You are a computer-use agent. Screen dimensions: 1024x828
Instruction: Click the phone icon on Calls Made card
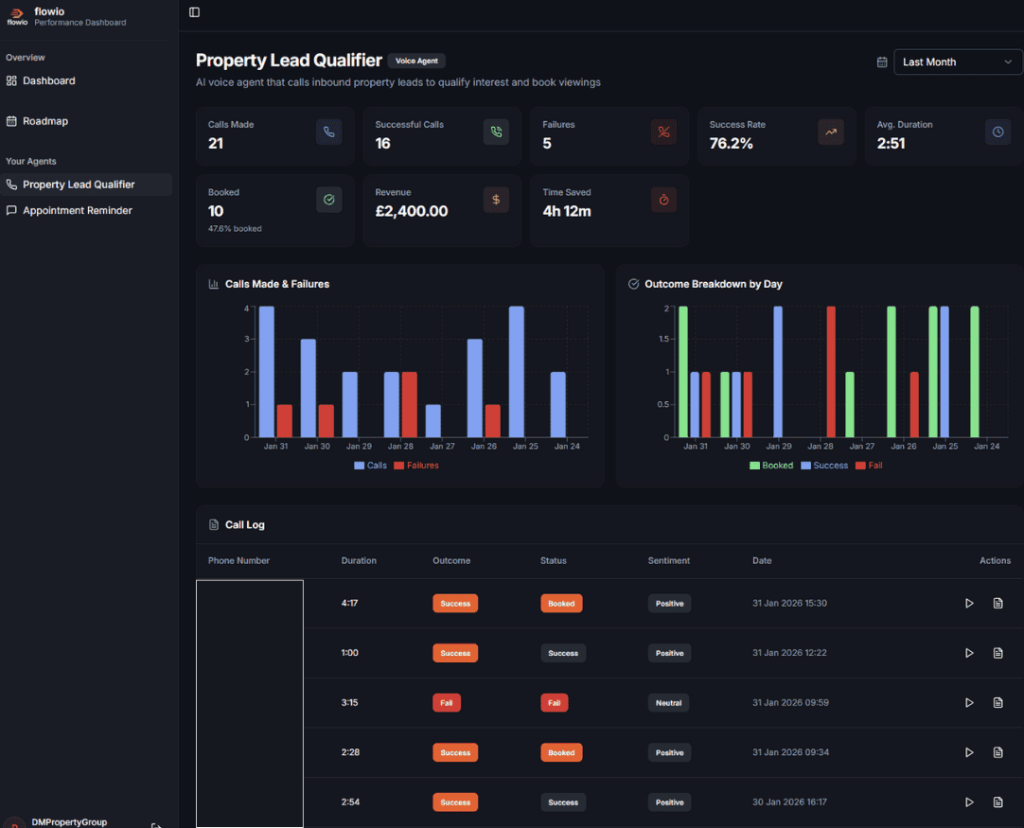329,132
